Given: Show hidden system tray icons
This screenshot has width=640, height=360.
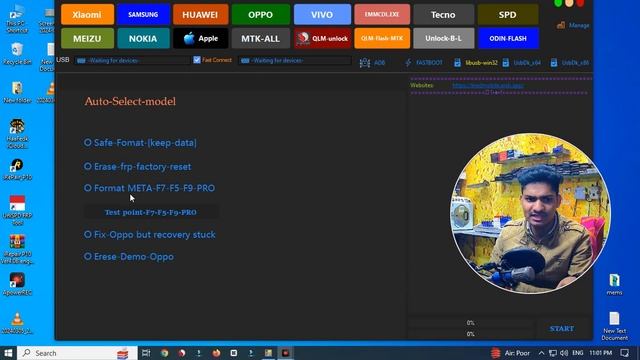Looking at the screenshot, I should tap(542, 353).
